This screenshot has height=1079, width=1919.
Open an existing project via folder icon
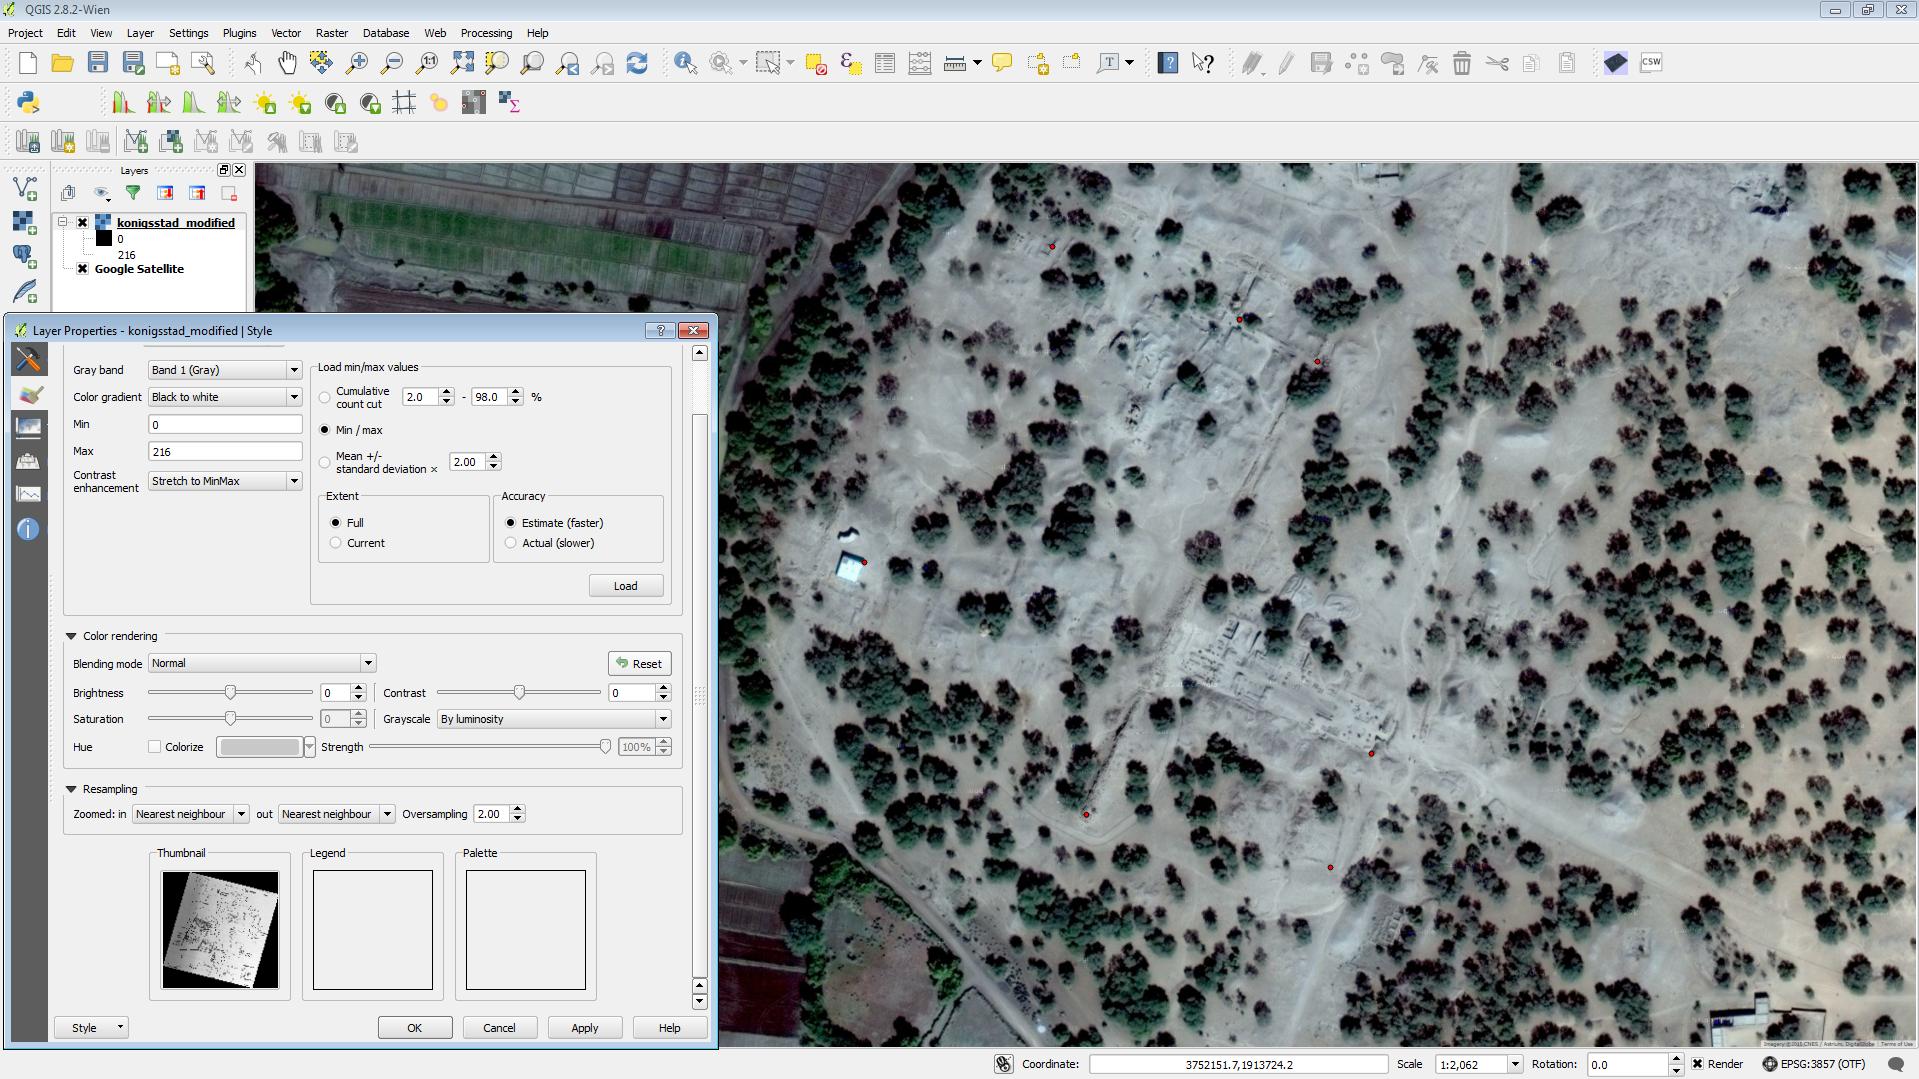click(x=62, y=63)
